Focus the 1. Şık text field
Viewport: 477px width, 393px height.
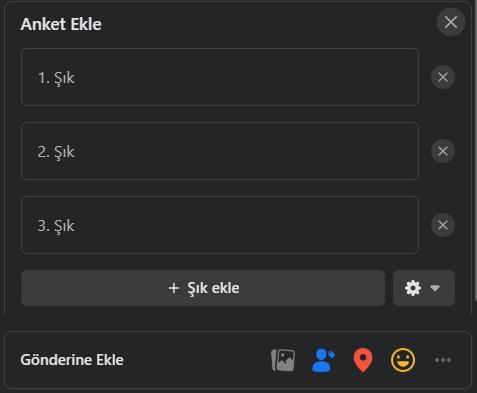pyautogui.click(x=220, y=77)
